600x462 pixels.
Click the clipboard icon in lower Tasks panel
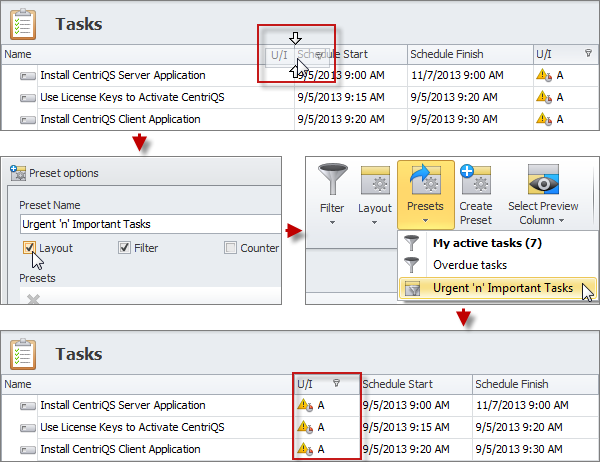(x=23, y=354)
